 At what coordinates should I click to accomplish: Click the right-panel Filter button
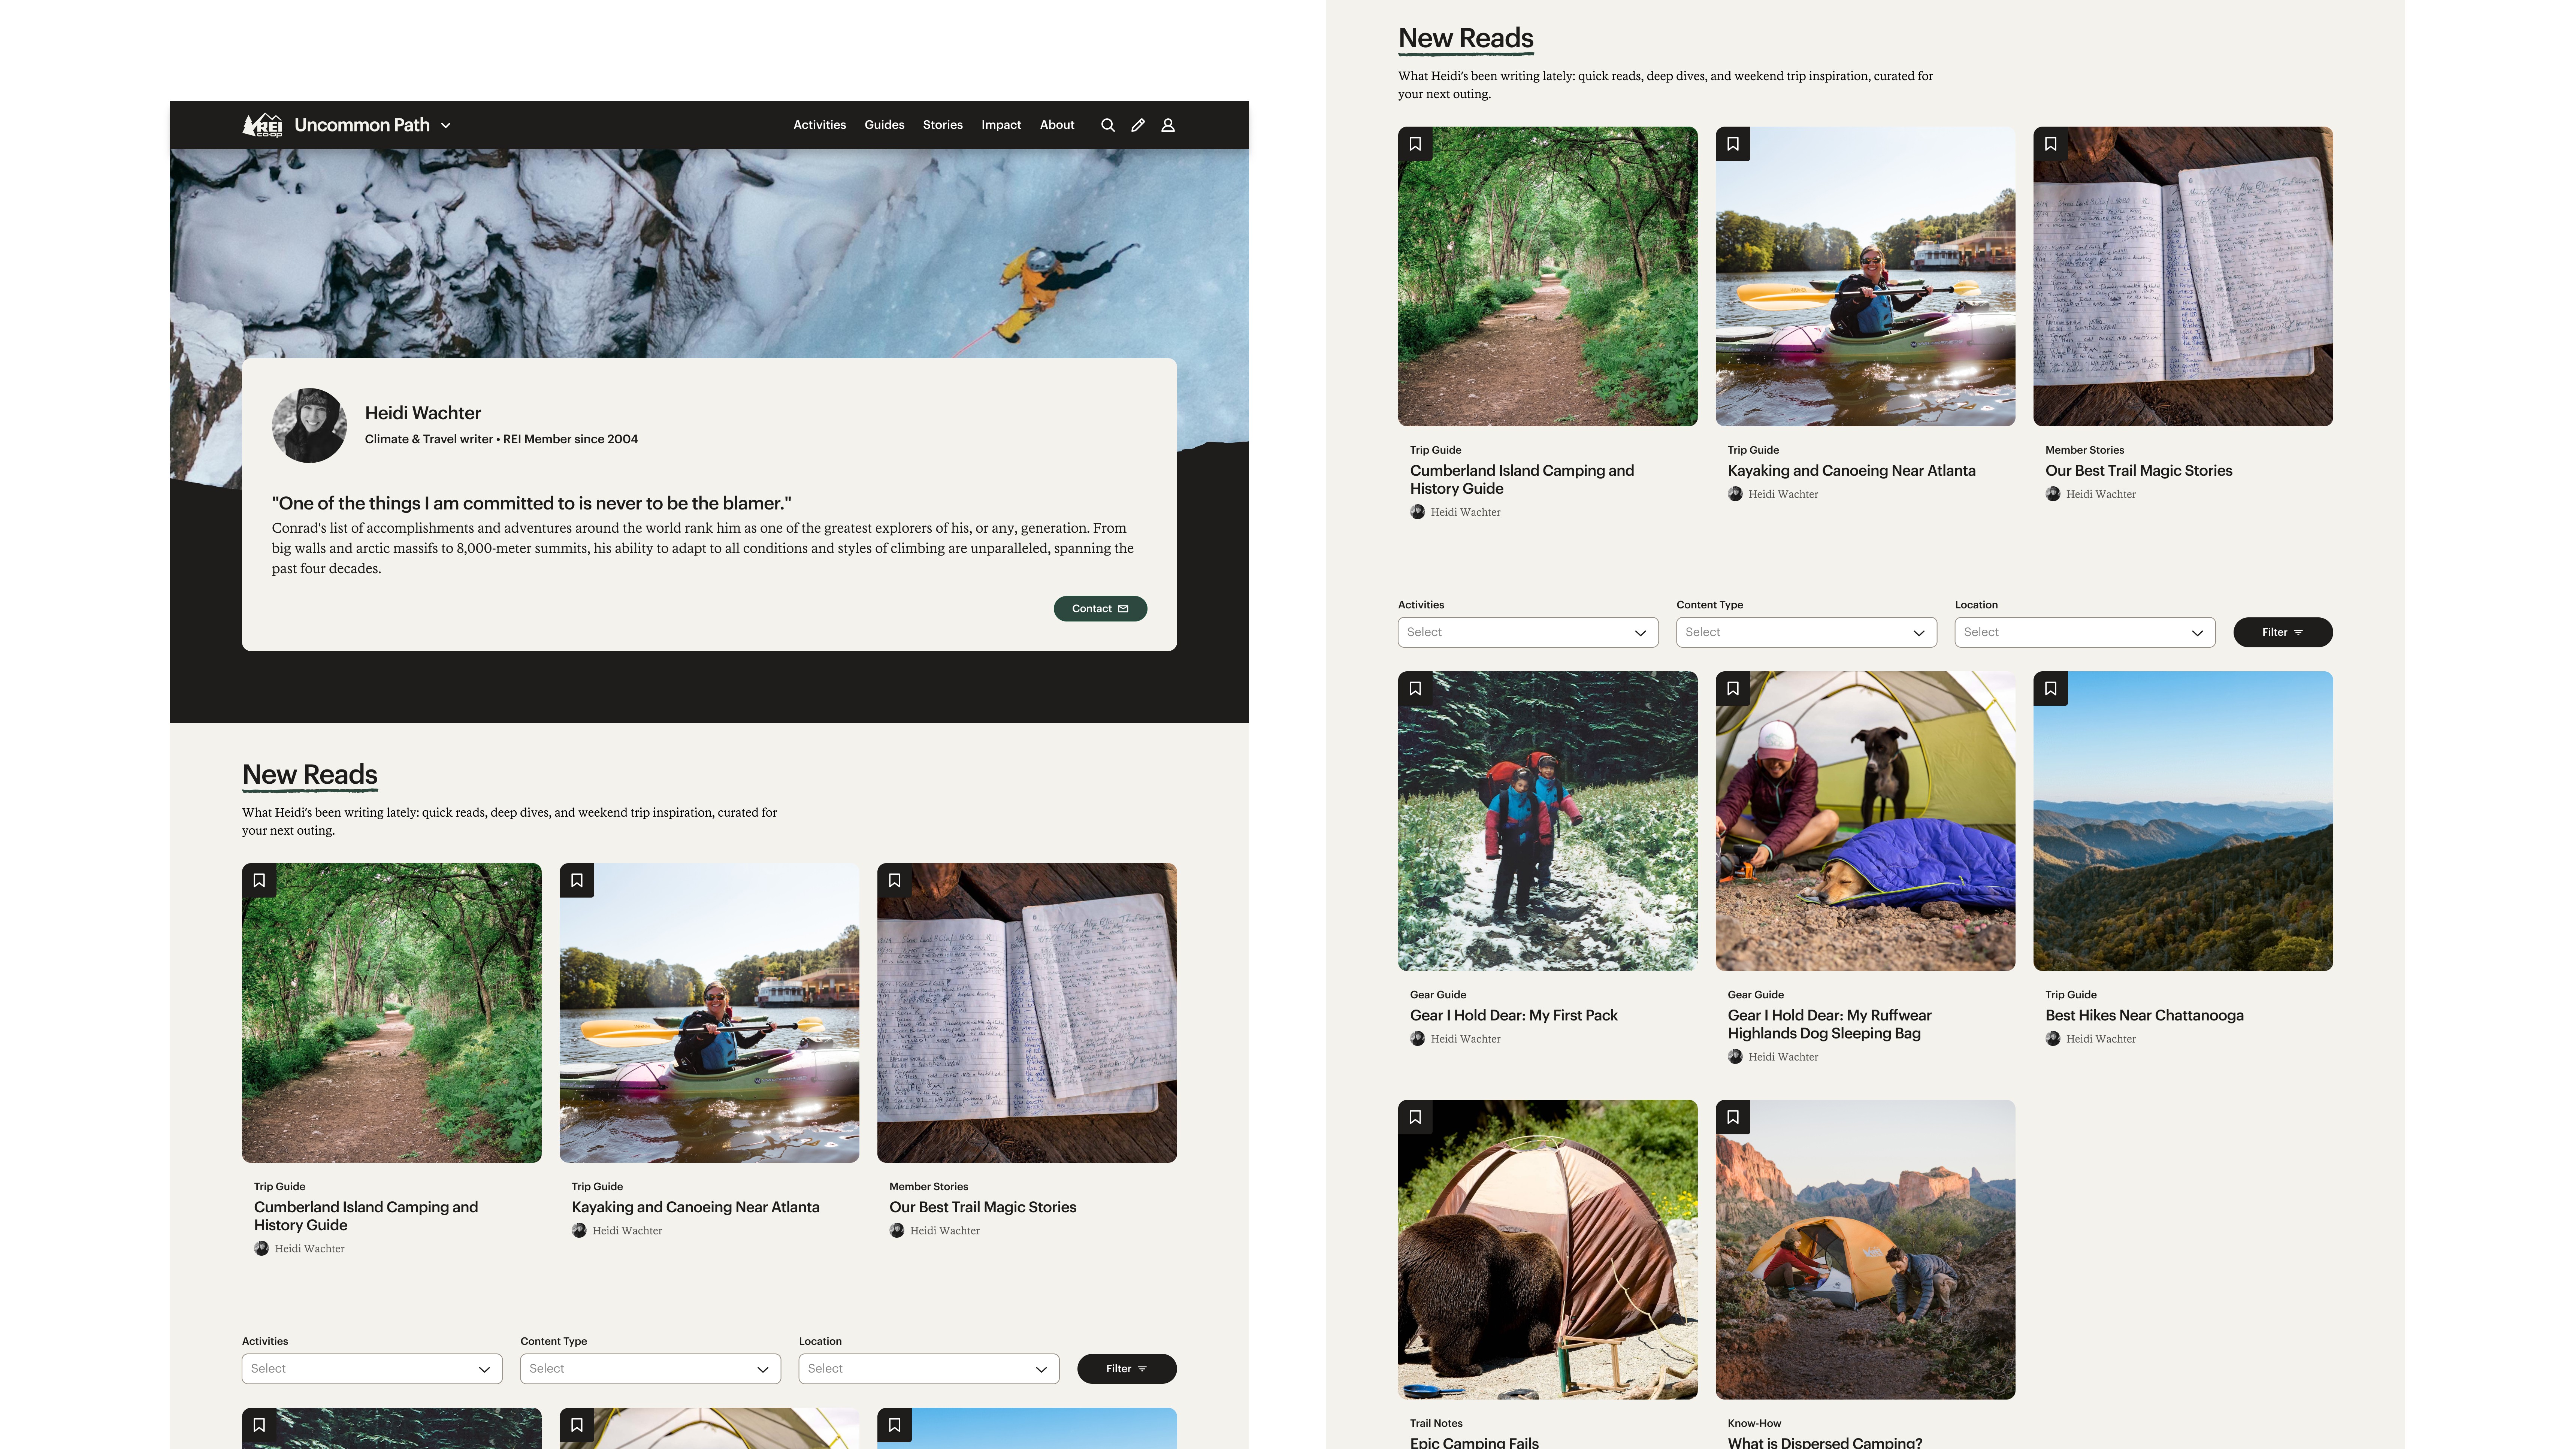pyautogui.click(x=2282, y=632)
